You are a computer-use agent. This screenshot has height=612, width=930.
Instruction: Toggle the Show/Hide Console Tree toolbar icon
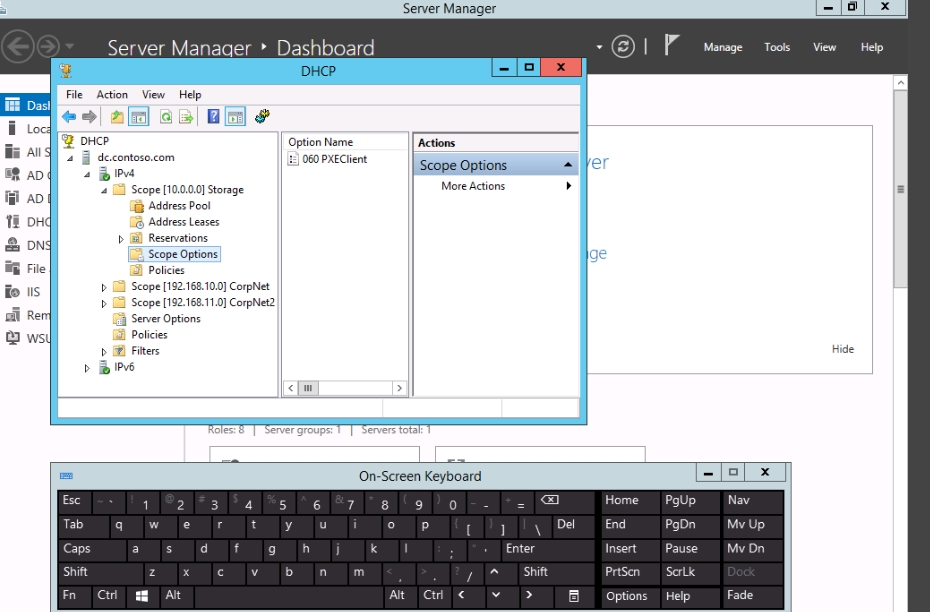coord(139,117)
